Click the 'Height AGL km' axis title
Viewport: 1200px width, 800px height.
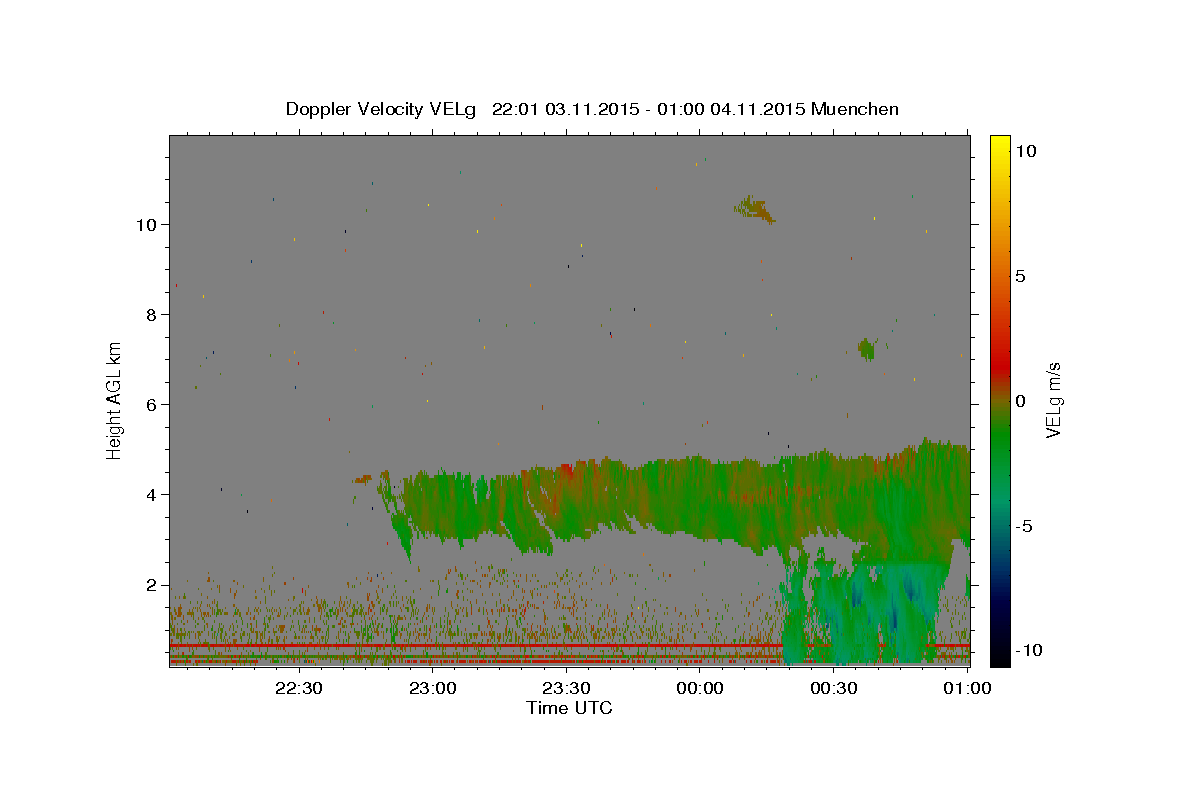tap(115, 399)
